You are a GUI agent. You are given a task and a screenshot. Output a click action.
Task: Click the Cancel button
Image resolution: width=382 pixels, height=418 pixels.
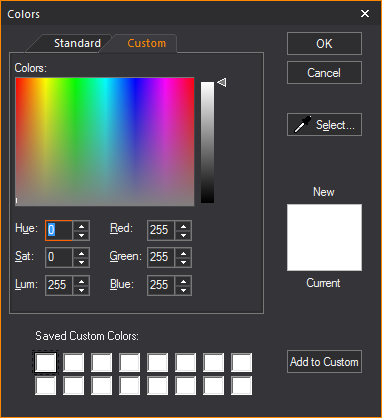pos(324,73)
